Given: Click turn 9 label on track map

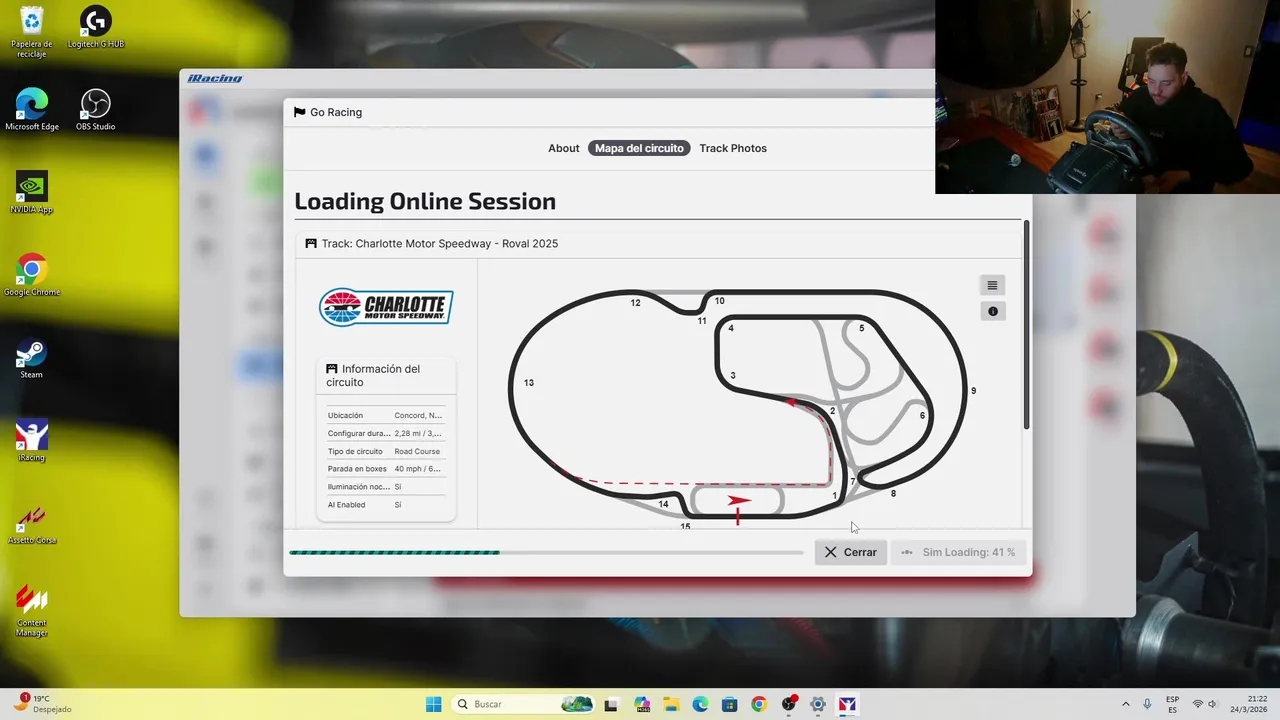Looking at the screenshot, I should (973, 391).
